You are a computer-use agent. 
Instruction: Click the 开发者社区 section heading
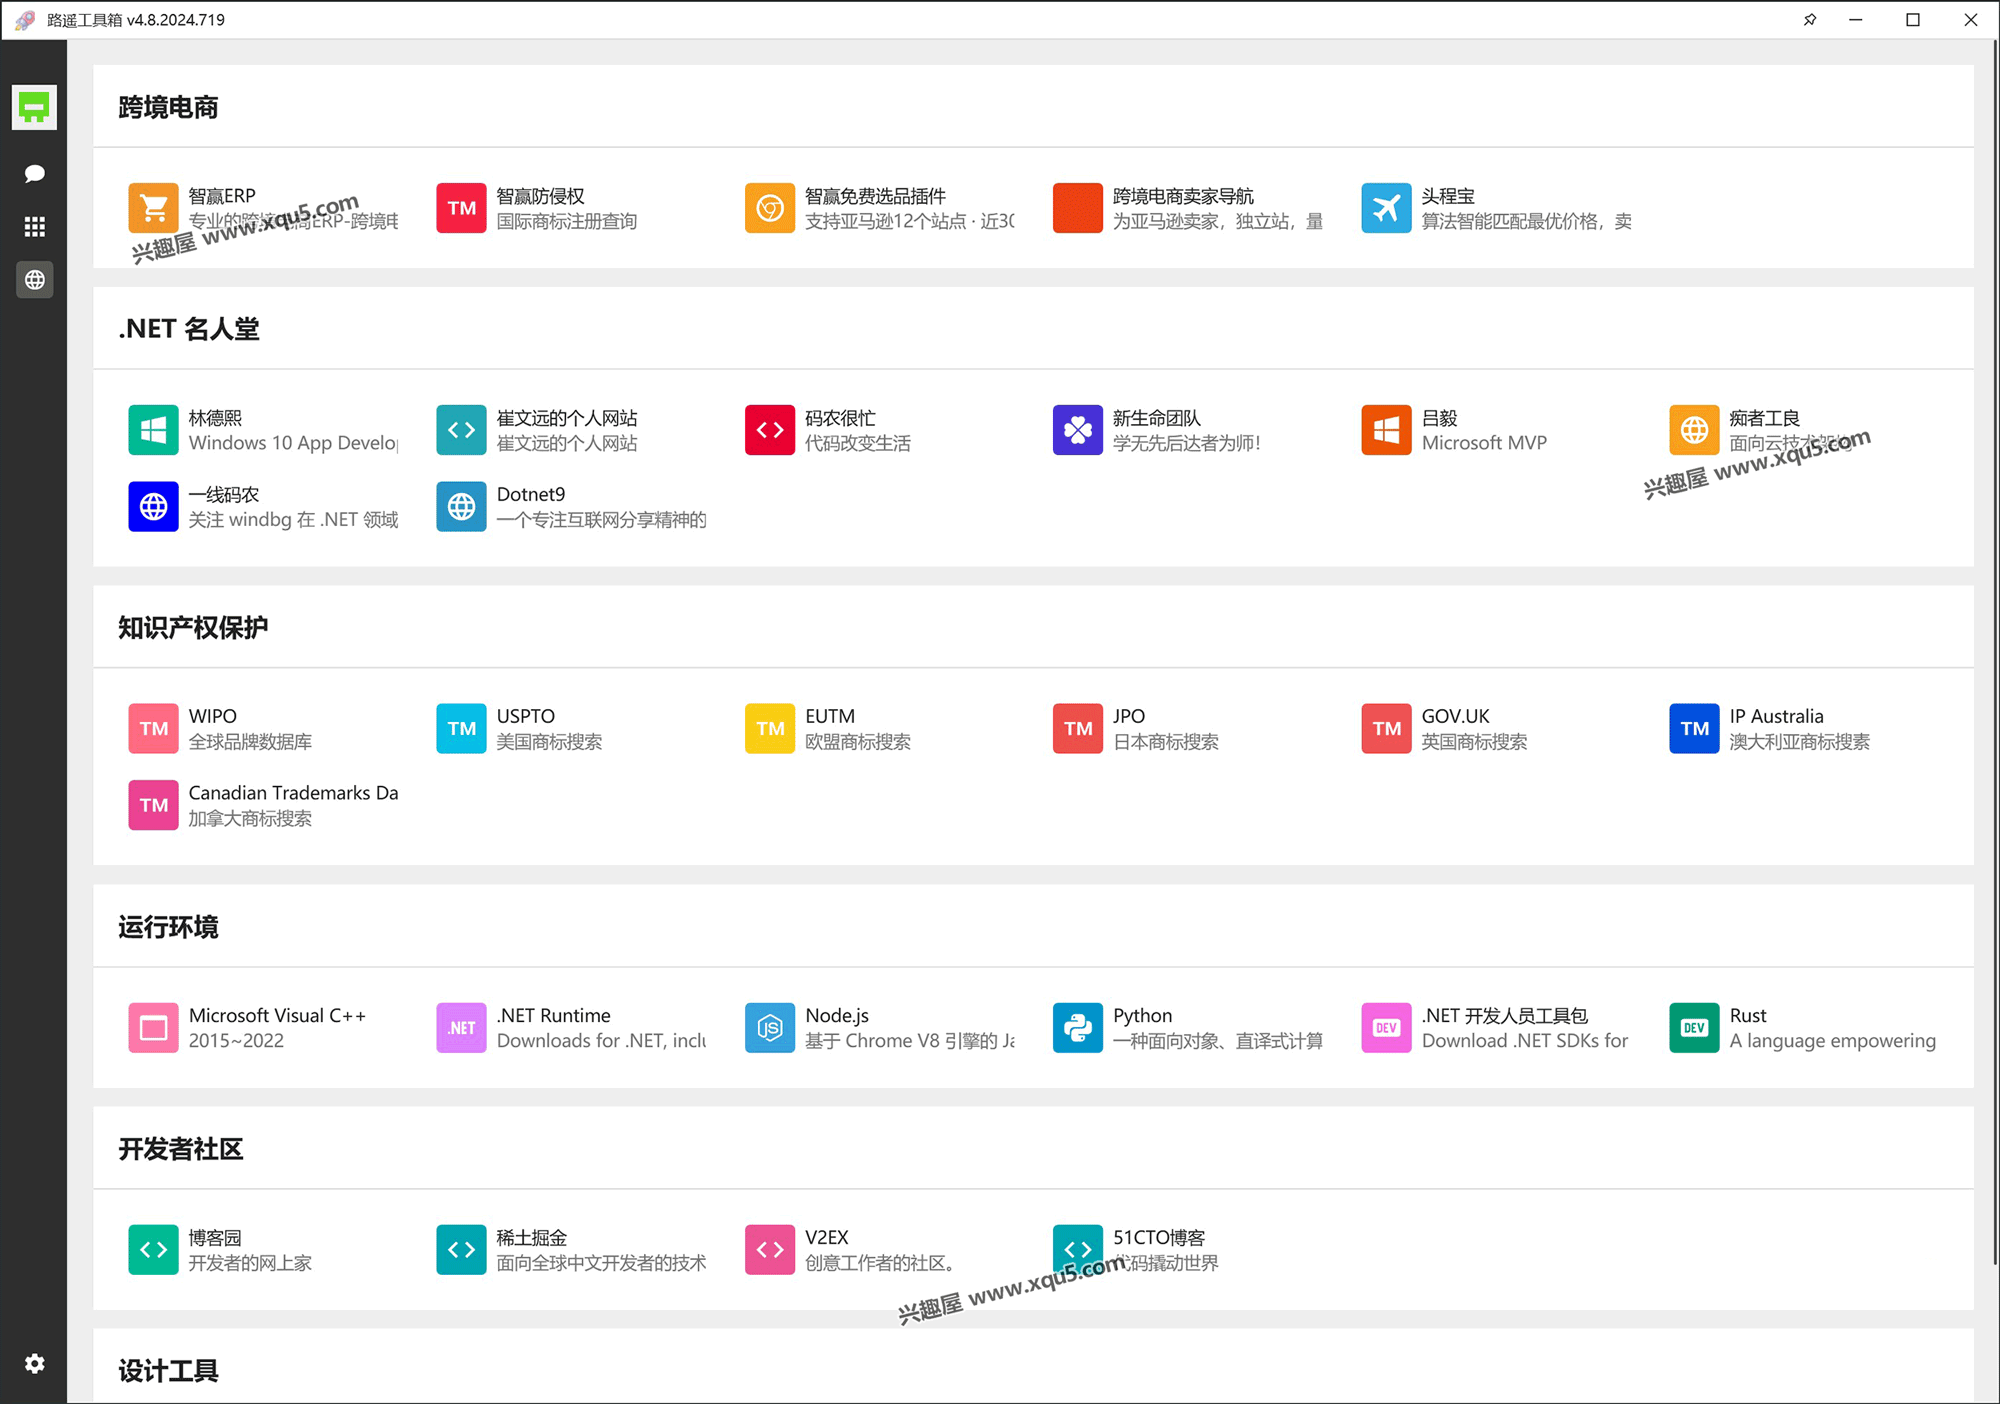pyautogui.click(x=181, y=1149)
